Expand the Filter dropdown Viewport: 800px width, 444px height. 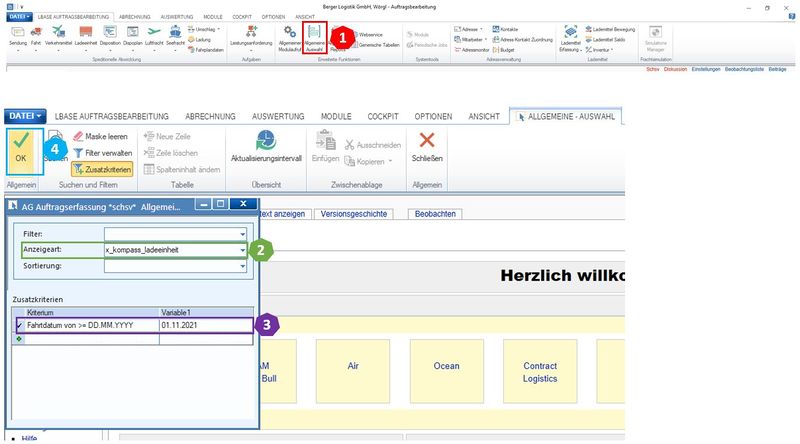pyautogui.click(x=242, y=234)
